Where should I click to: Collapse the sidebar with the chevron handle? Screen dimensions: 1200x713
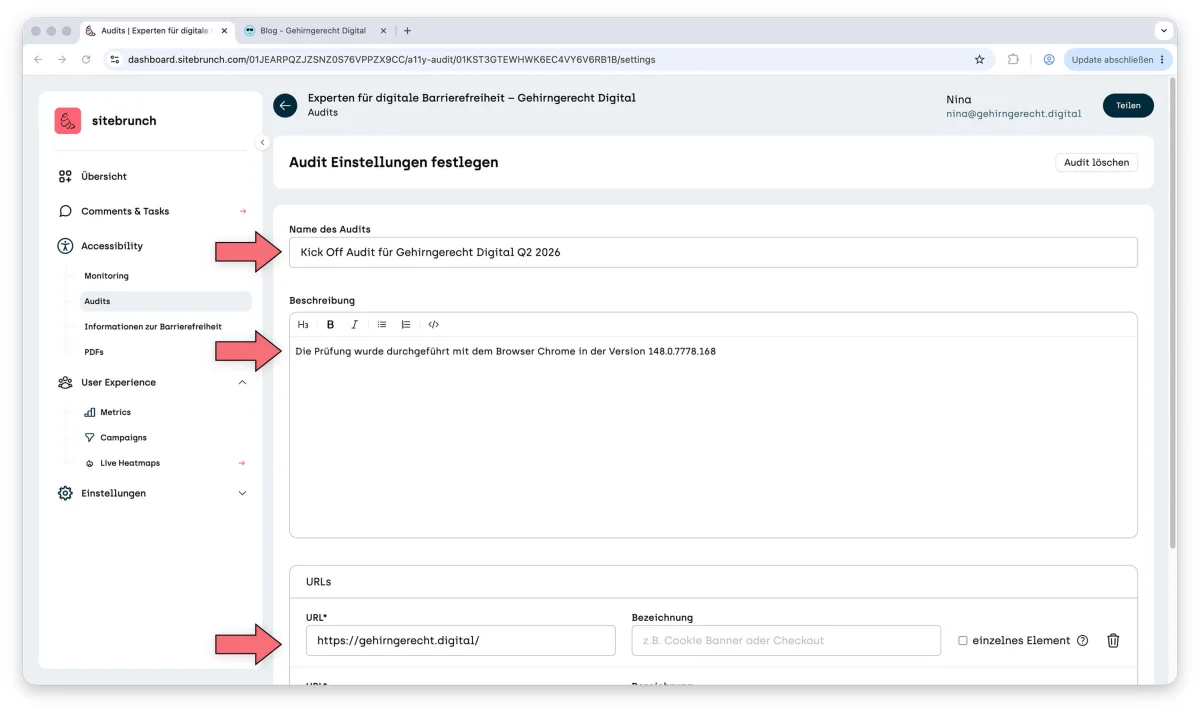[263, 142]
